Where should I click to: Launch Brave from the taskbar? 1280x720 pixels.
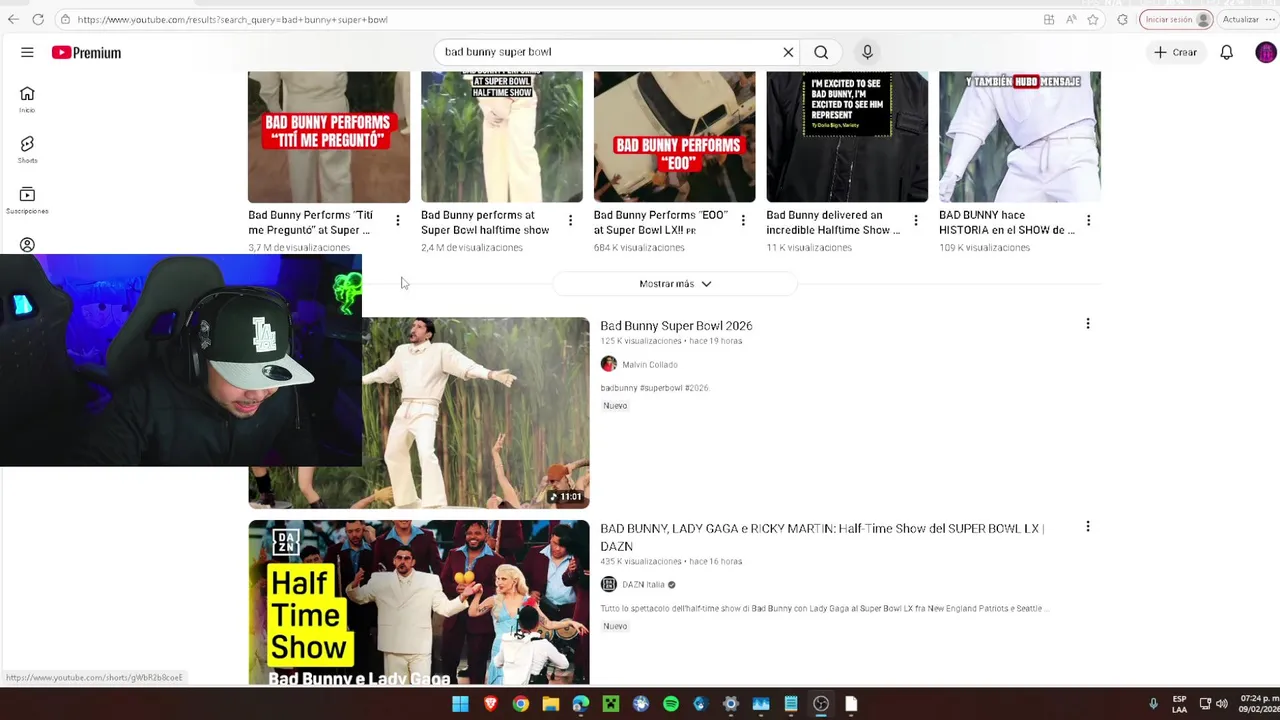point(490,704)
